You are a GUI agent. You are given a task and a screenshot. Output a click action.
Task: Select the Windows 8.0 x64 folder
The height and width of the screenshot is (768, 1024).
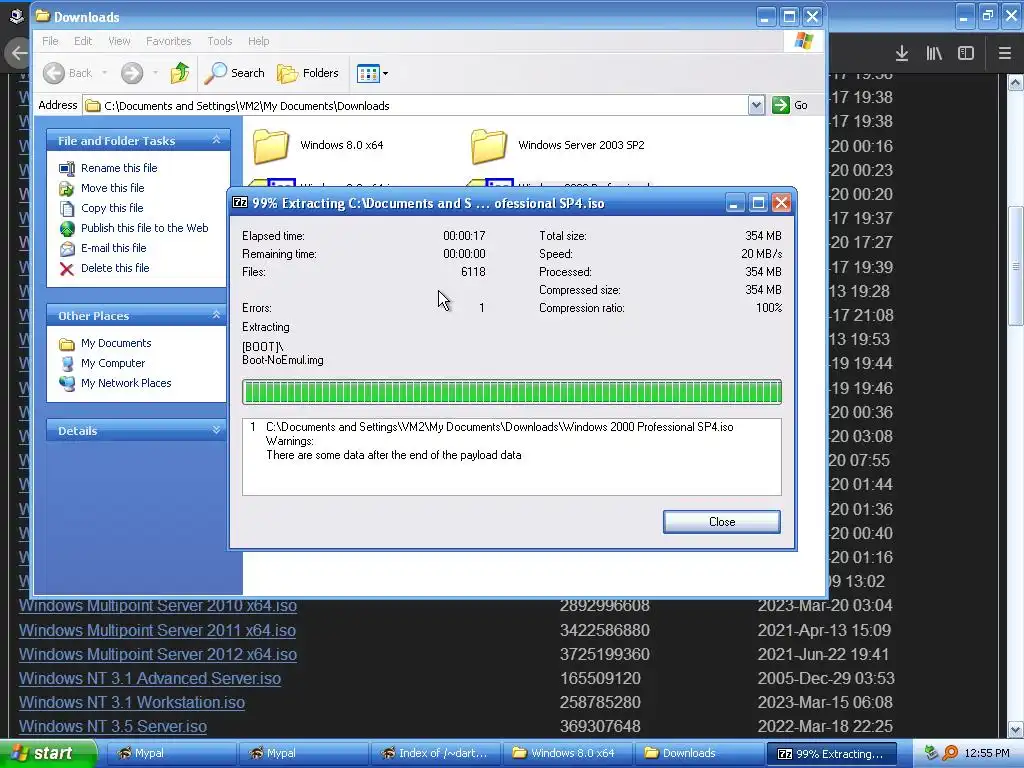tap(319, 145)
